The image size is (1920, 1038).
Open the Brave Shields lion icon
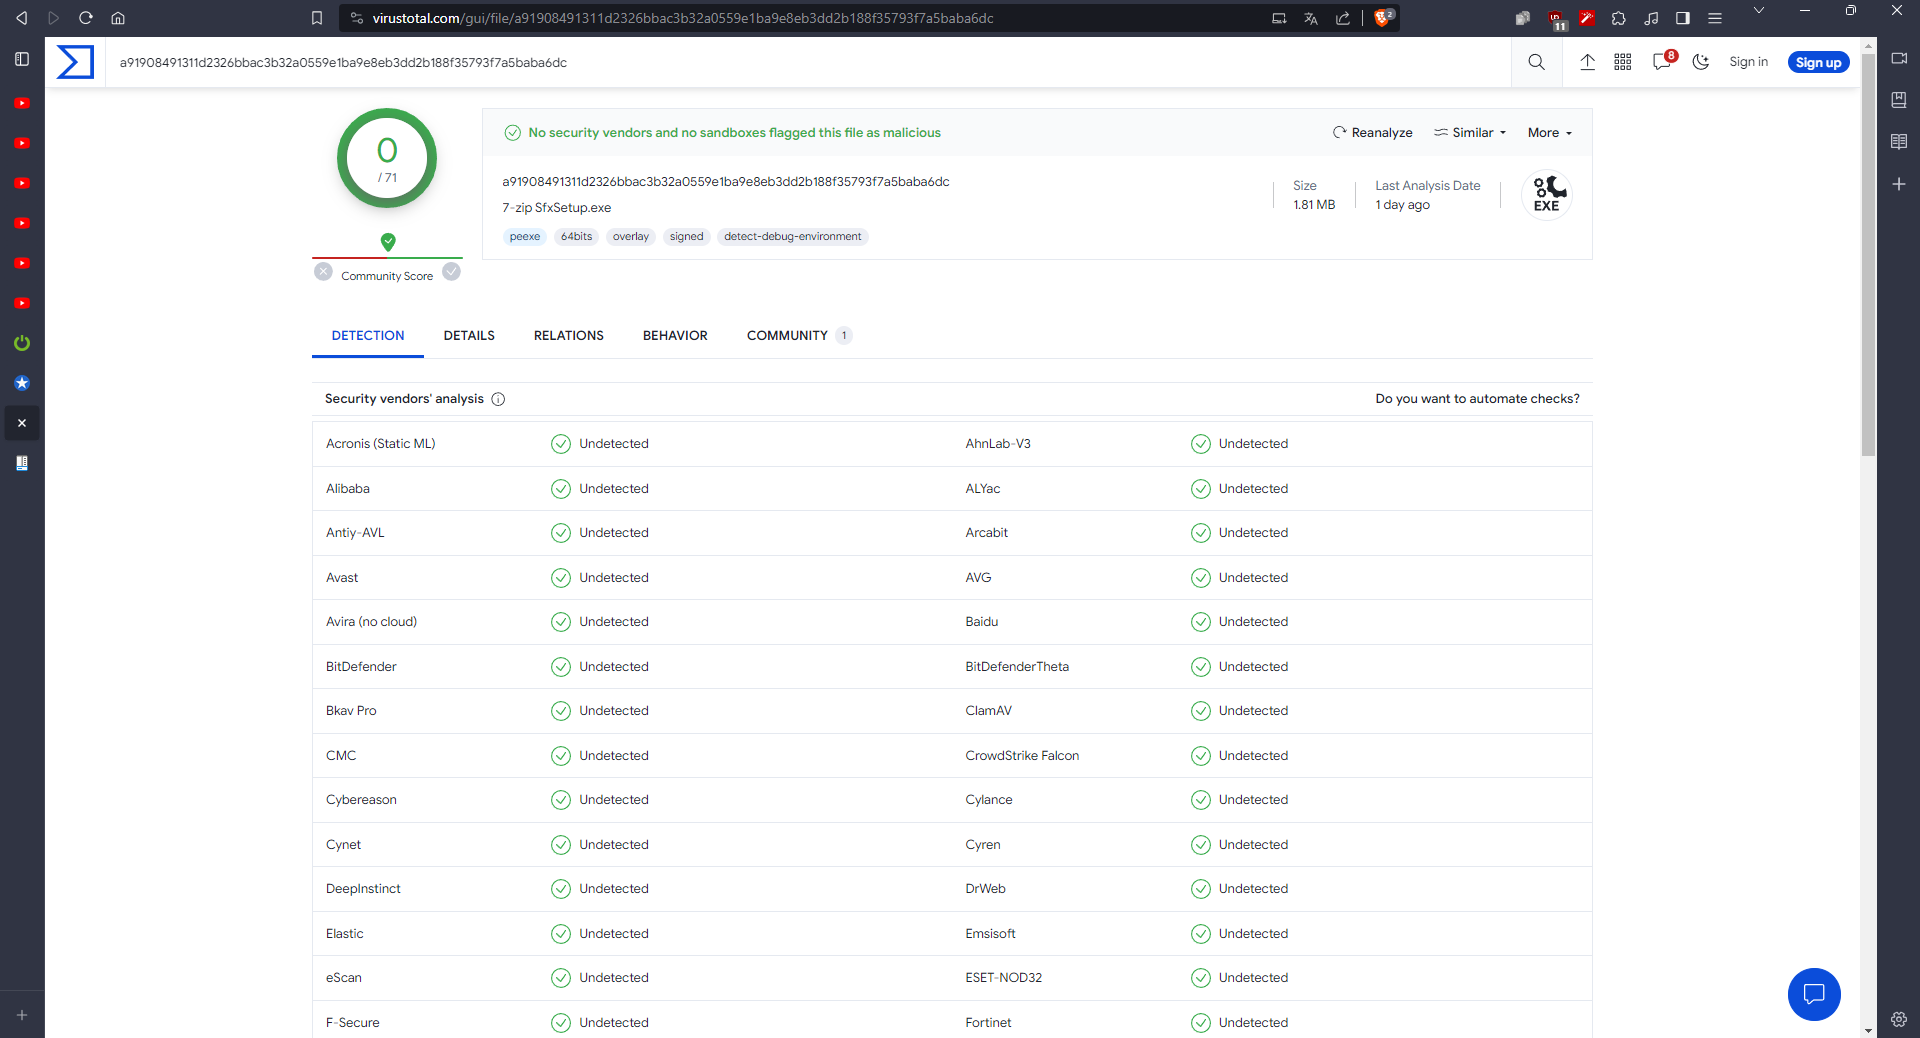coord(1383,17)
